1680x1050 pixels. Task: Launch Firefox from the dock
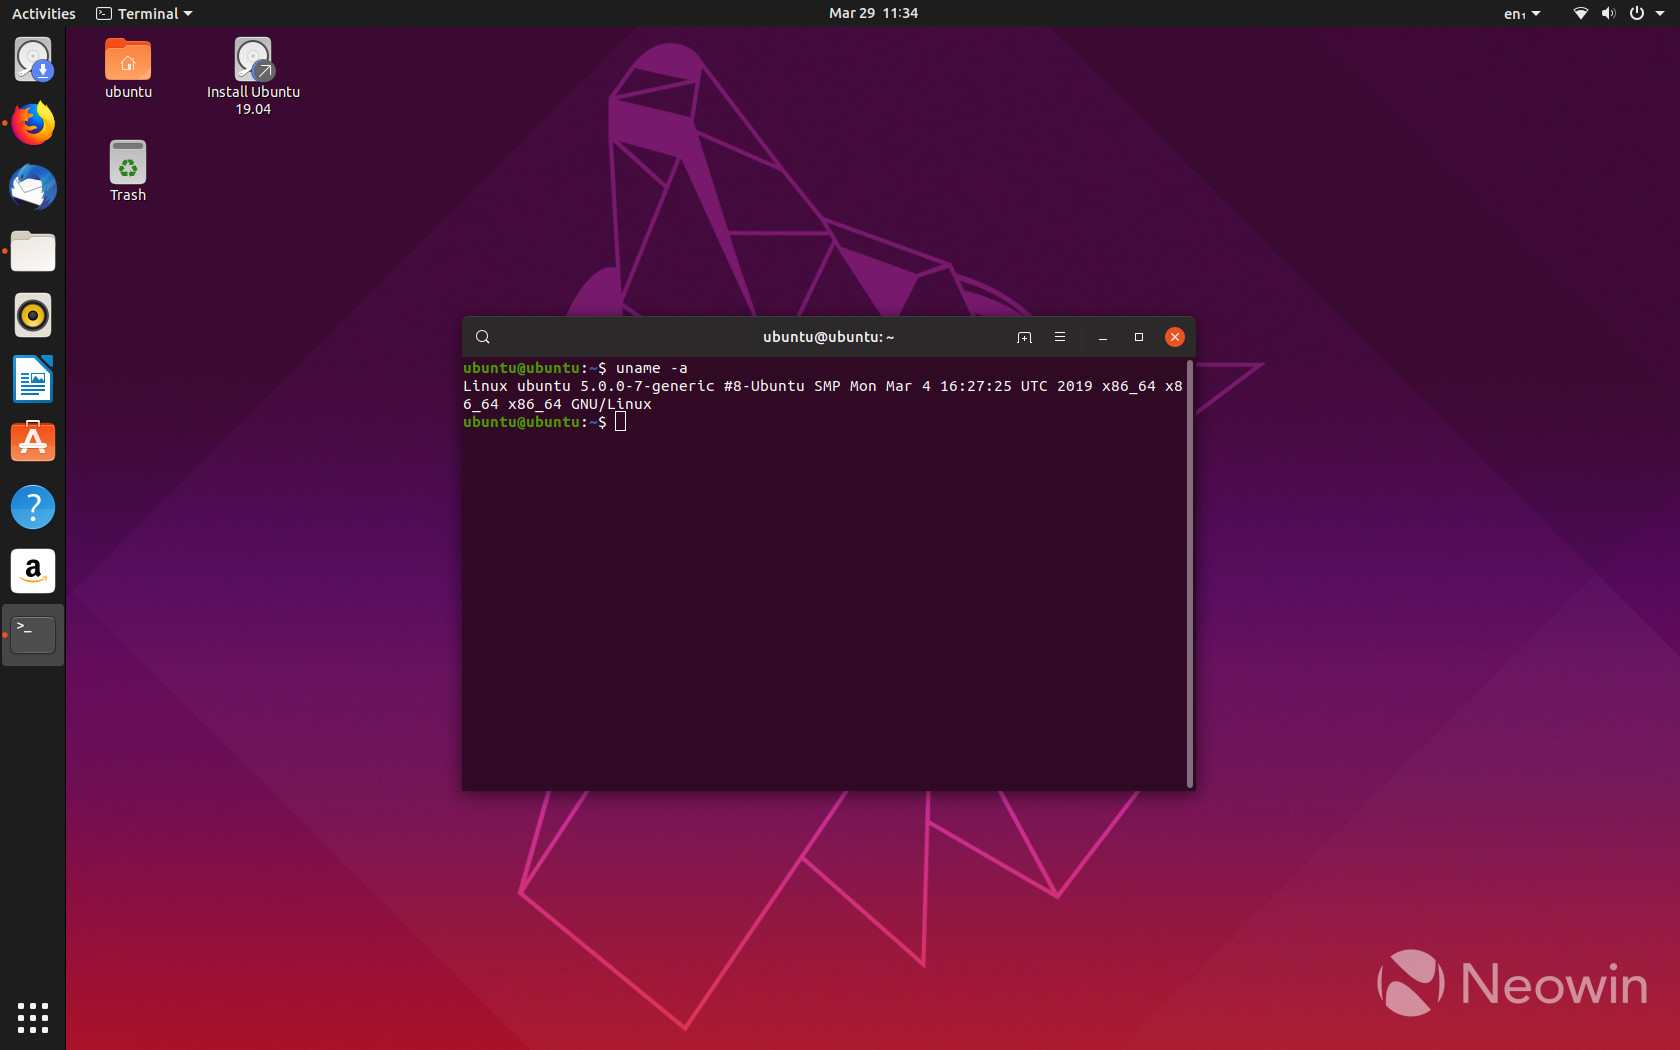point(33,124)
